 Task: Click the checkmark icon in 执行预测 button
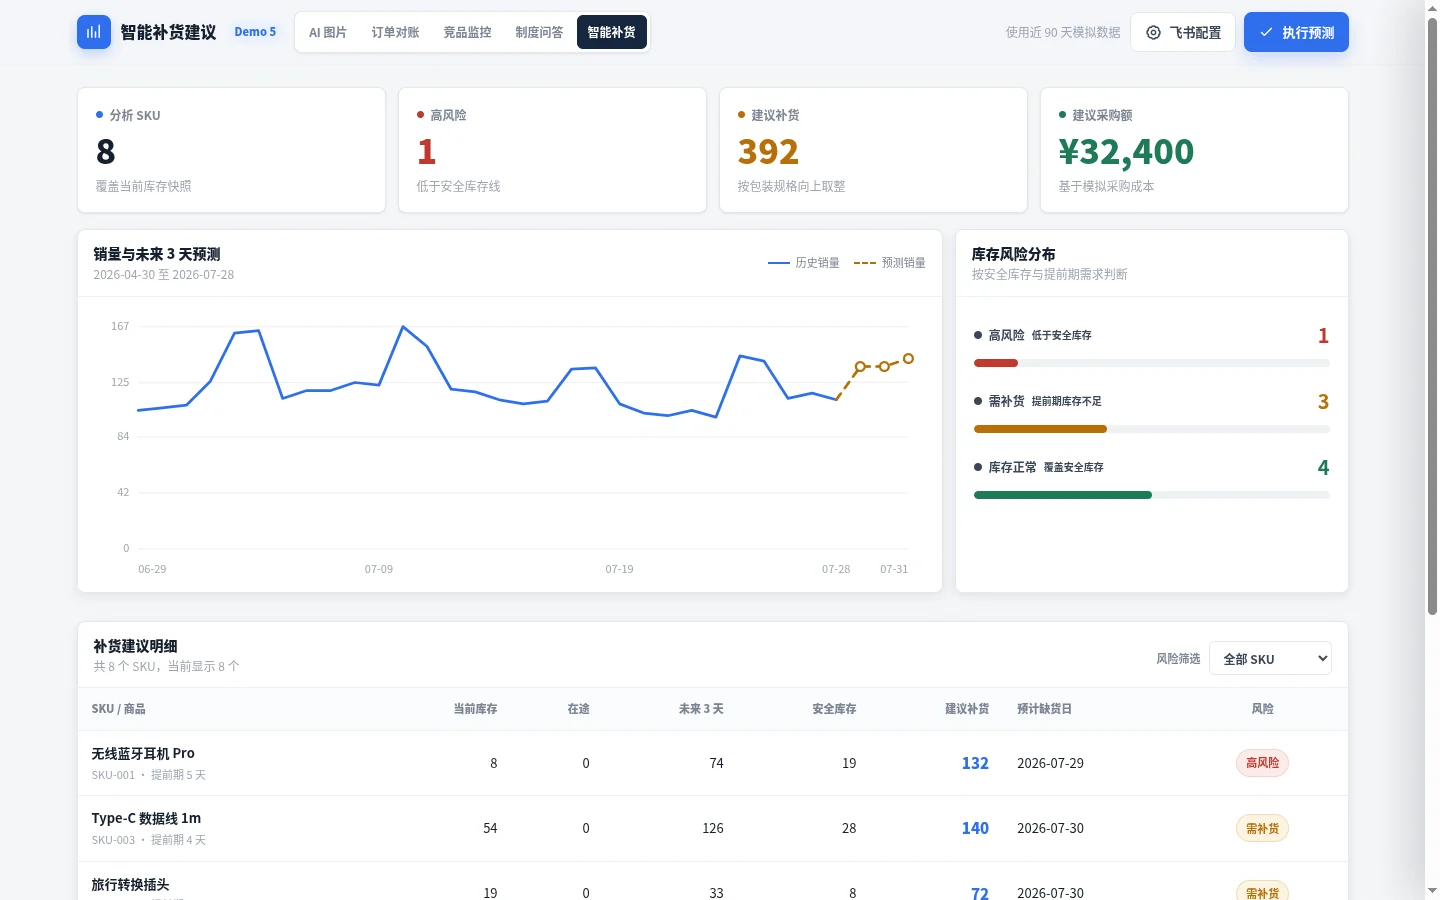[x=1266, y=33]
